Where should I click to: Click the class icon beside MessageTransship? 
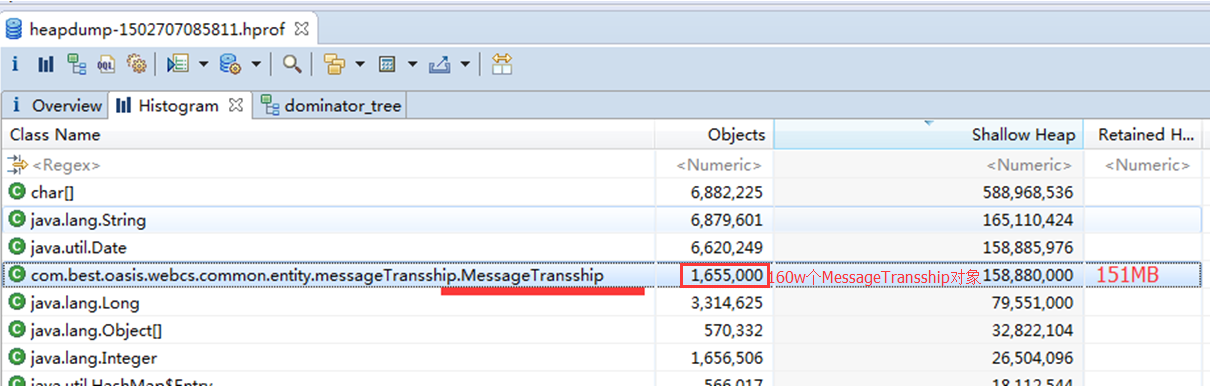(x=17, y=275)
